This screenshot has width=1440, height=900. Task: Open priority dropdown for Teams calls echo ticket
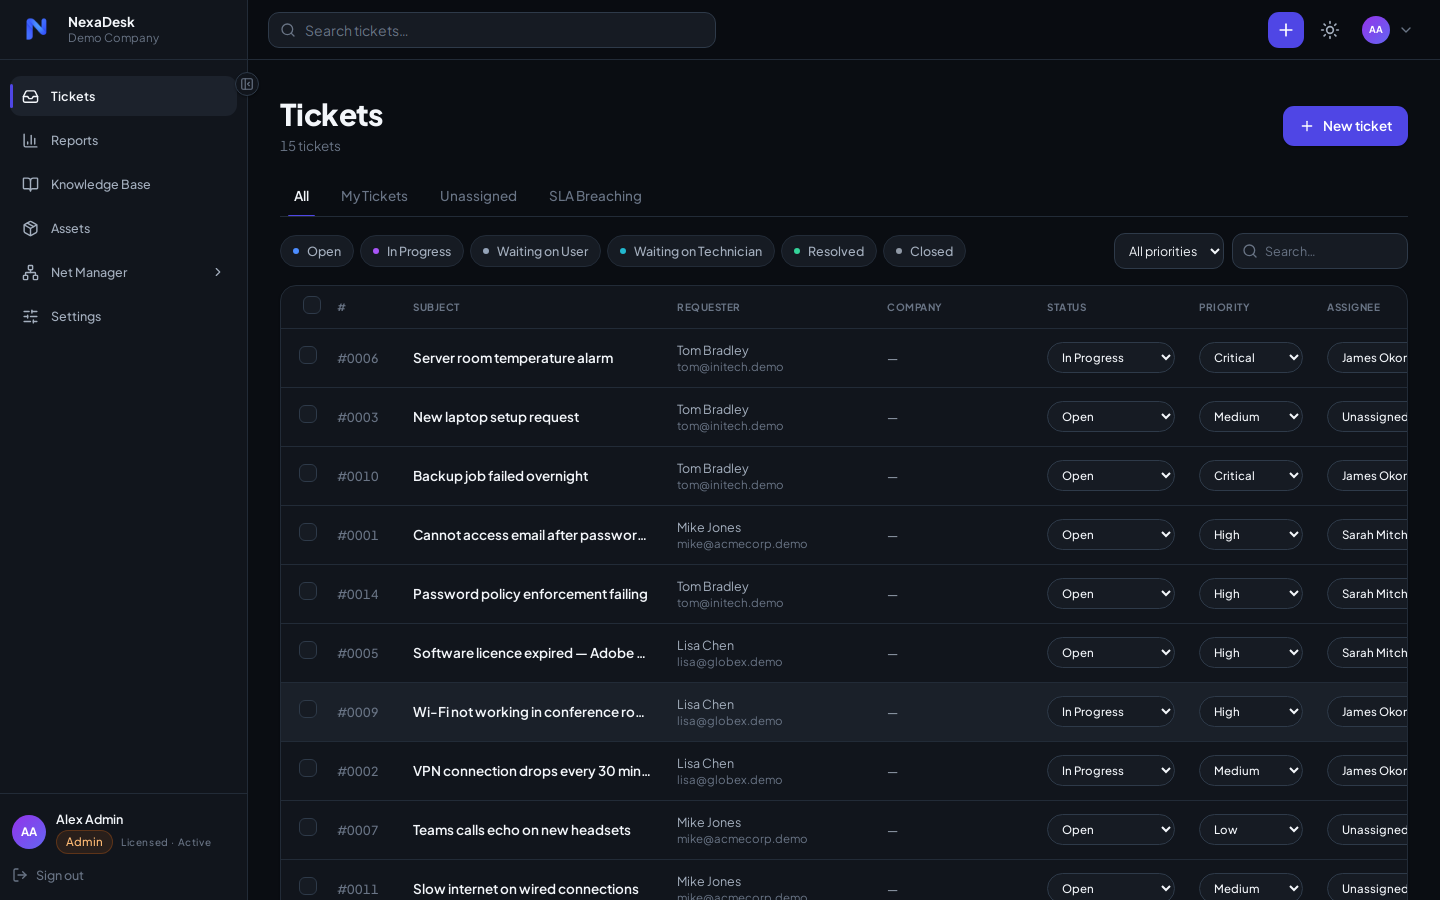pos(1251,830)
